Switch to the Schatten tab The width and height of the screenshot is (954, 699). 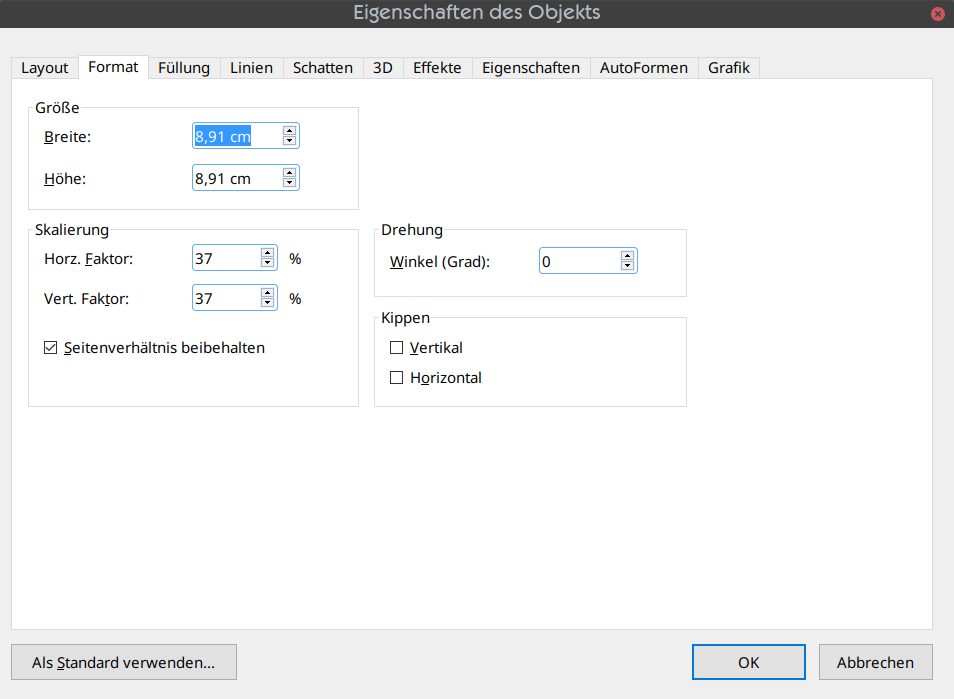[323, 68]
